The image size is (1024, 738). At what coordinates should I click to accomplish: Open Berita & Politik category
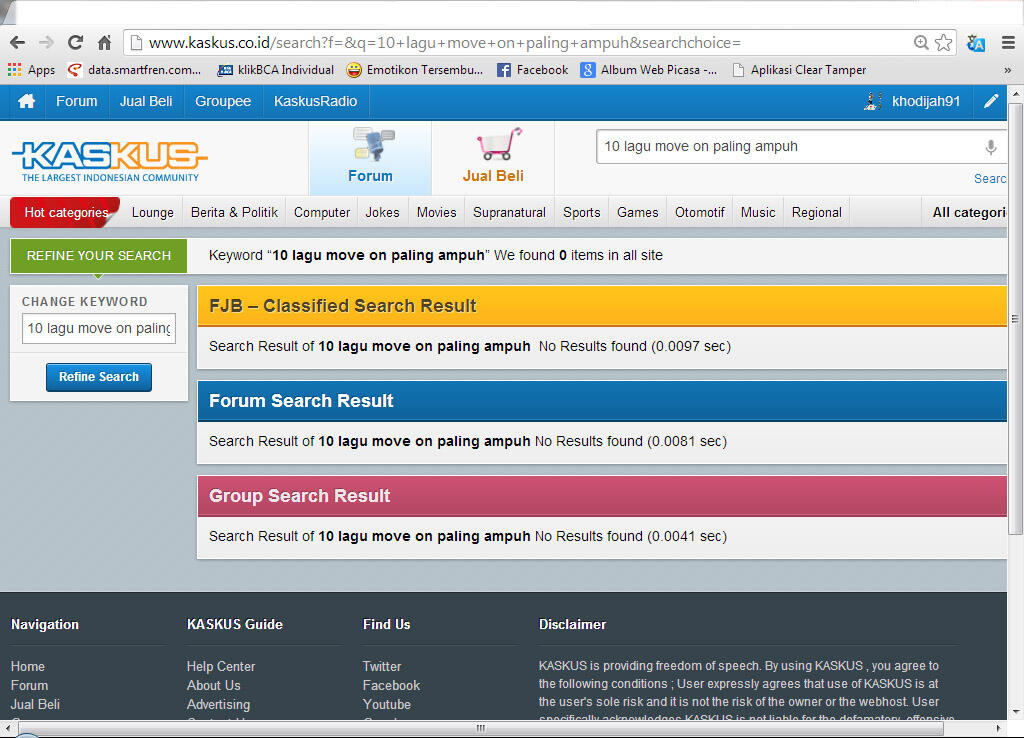[x=234, y=212]
